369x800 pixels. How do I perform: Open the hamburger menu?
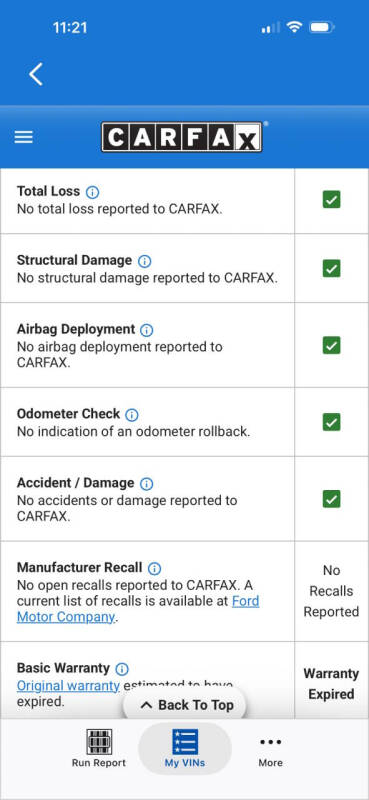tap(23, 137)
